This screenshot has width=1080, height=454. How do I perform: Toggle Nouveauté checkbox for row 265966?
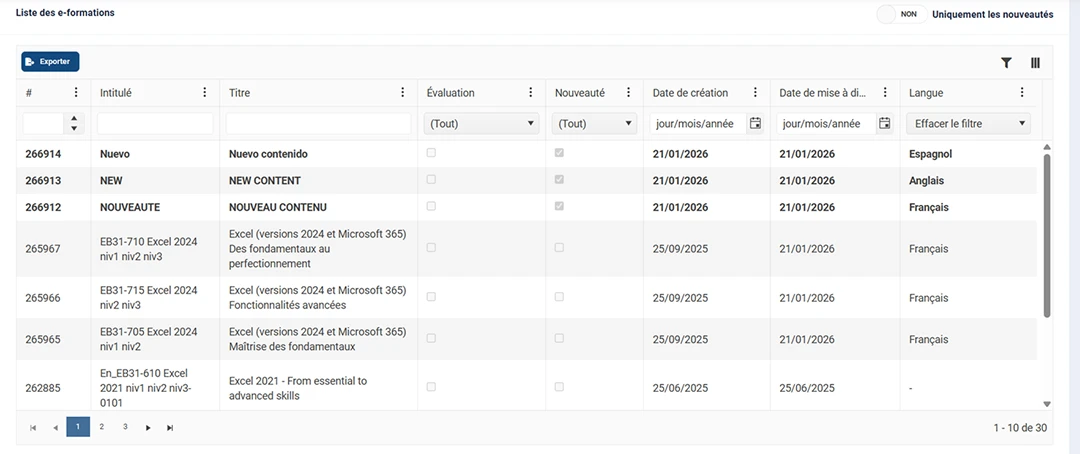559,297
